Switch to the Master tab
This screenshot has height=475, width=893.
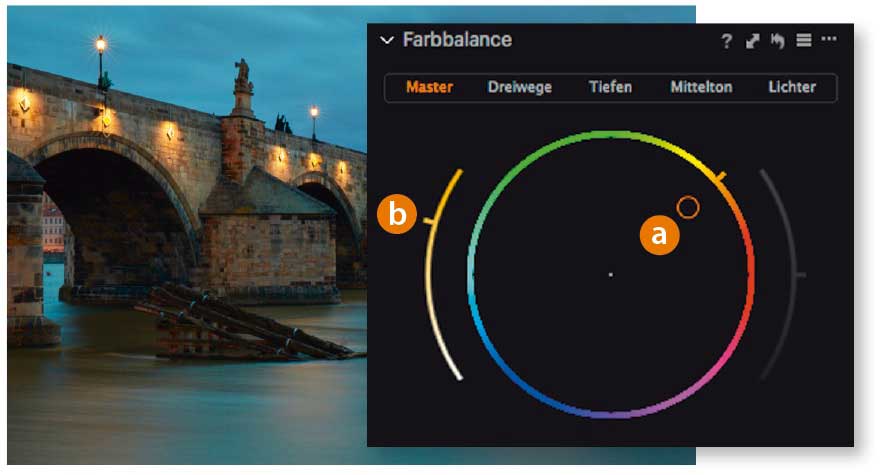[429, 87]
